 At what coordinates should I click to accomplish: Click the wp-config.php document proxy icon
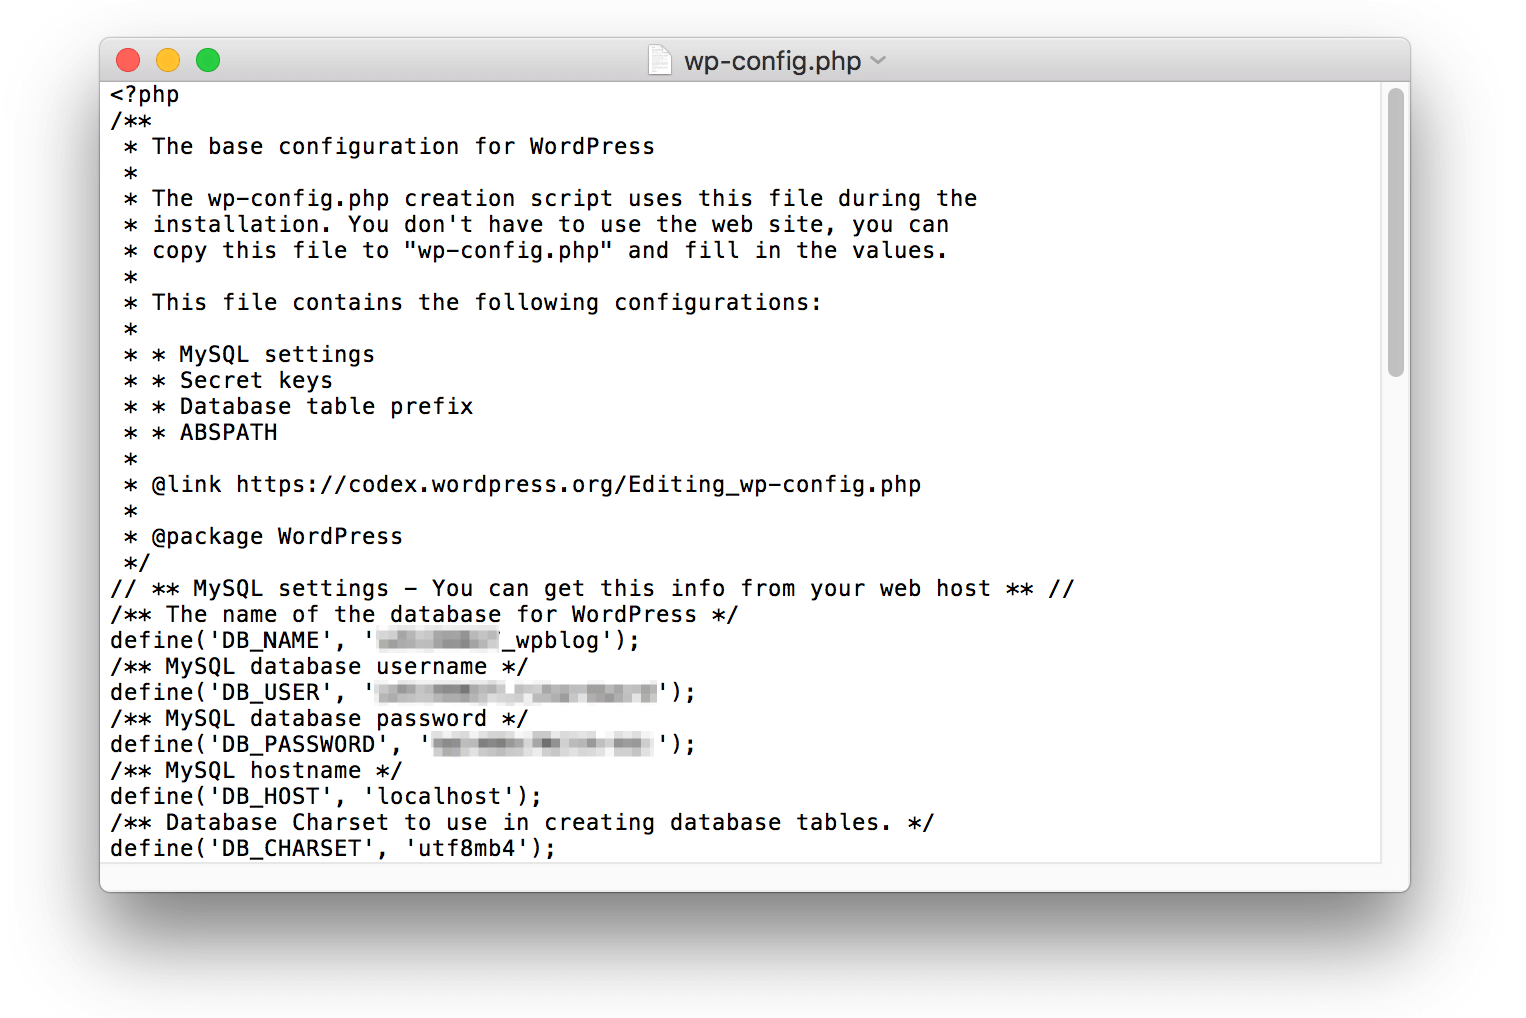pos(659,60)
